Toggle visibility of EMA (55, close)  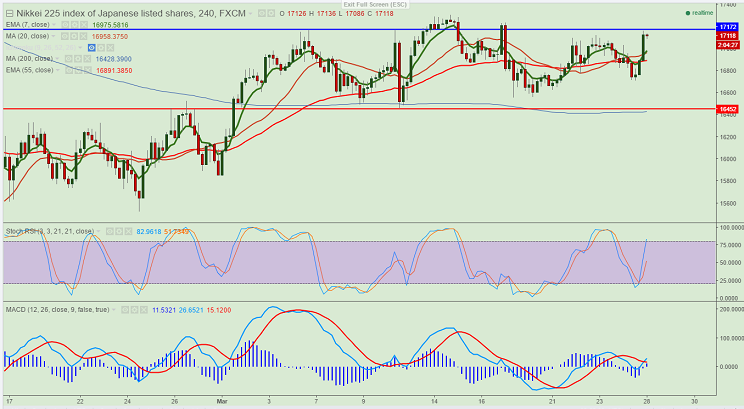[69, 70]
